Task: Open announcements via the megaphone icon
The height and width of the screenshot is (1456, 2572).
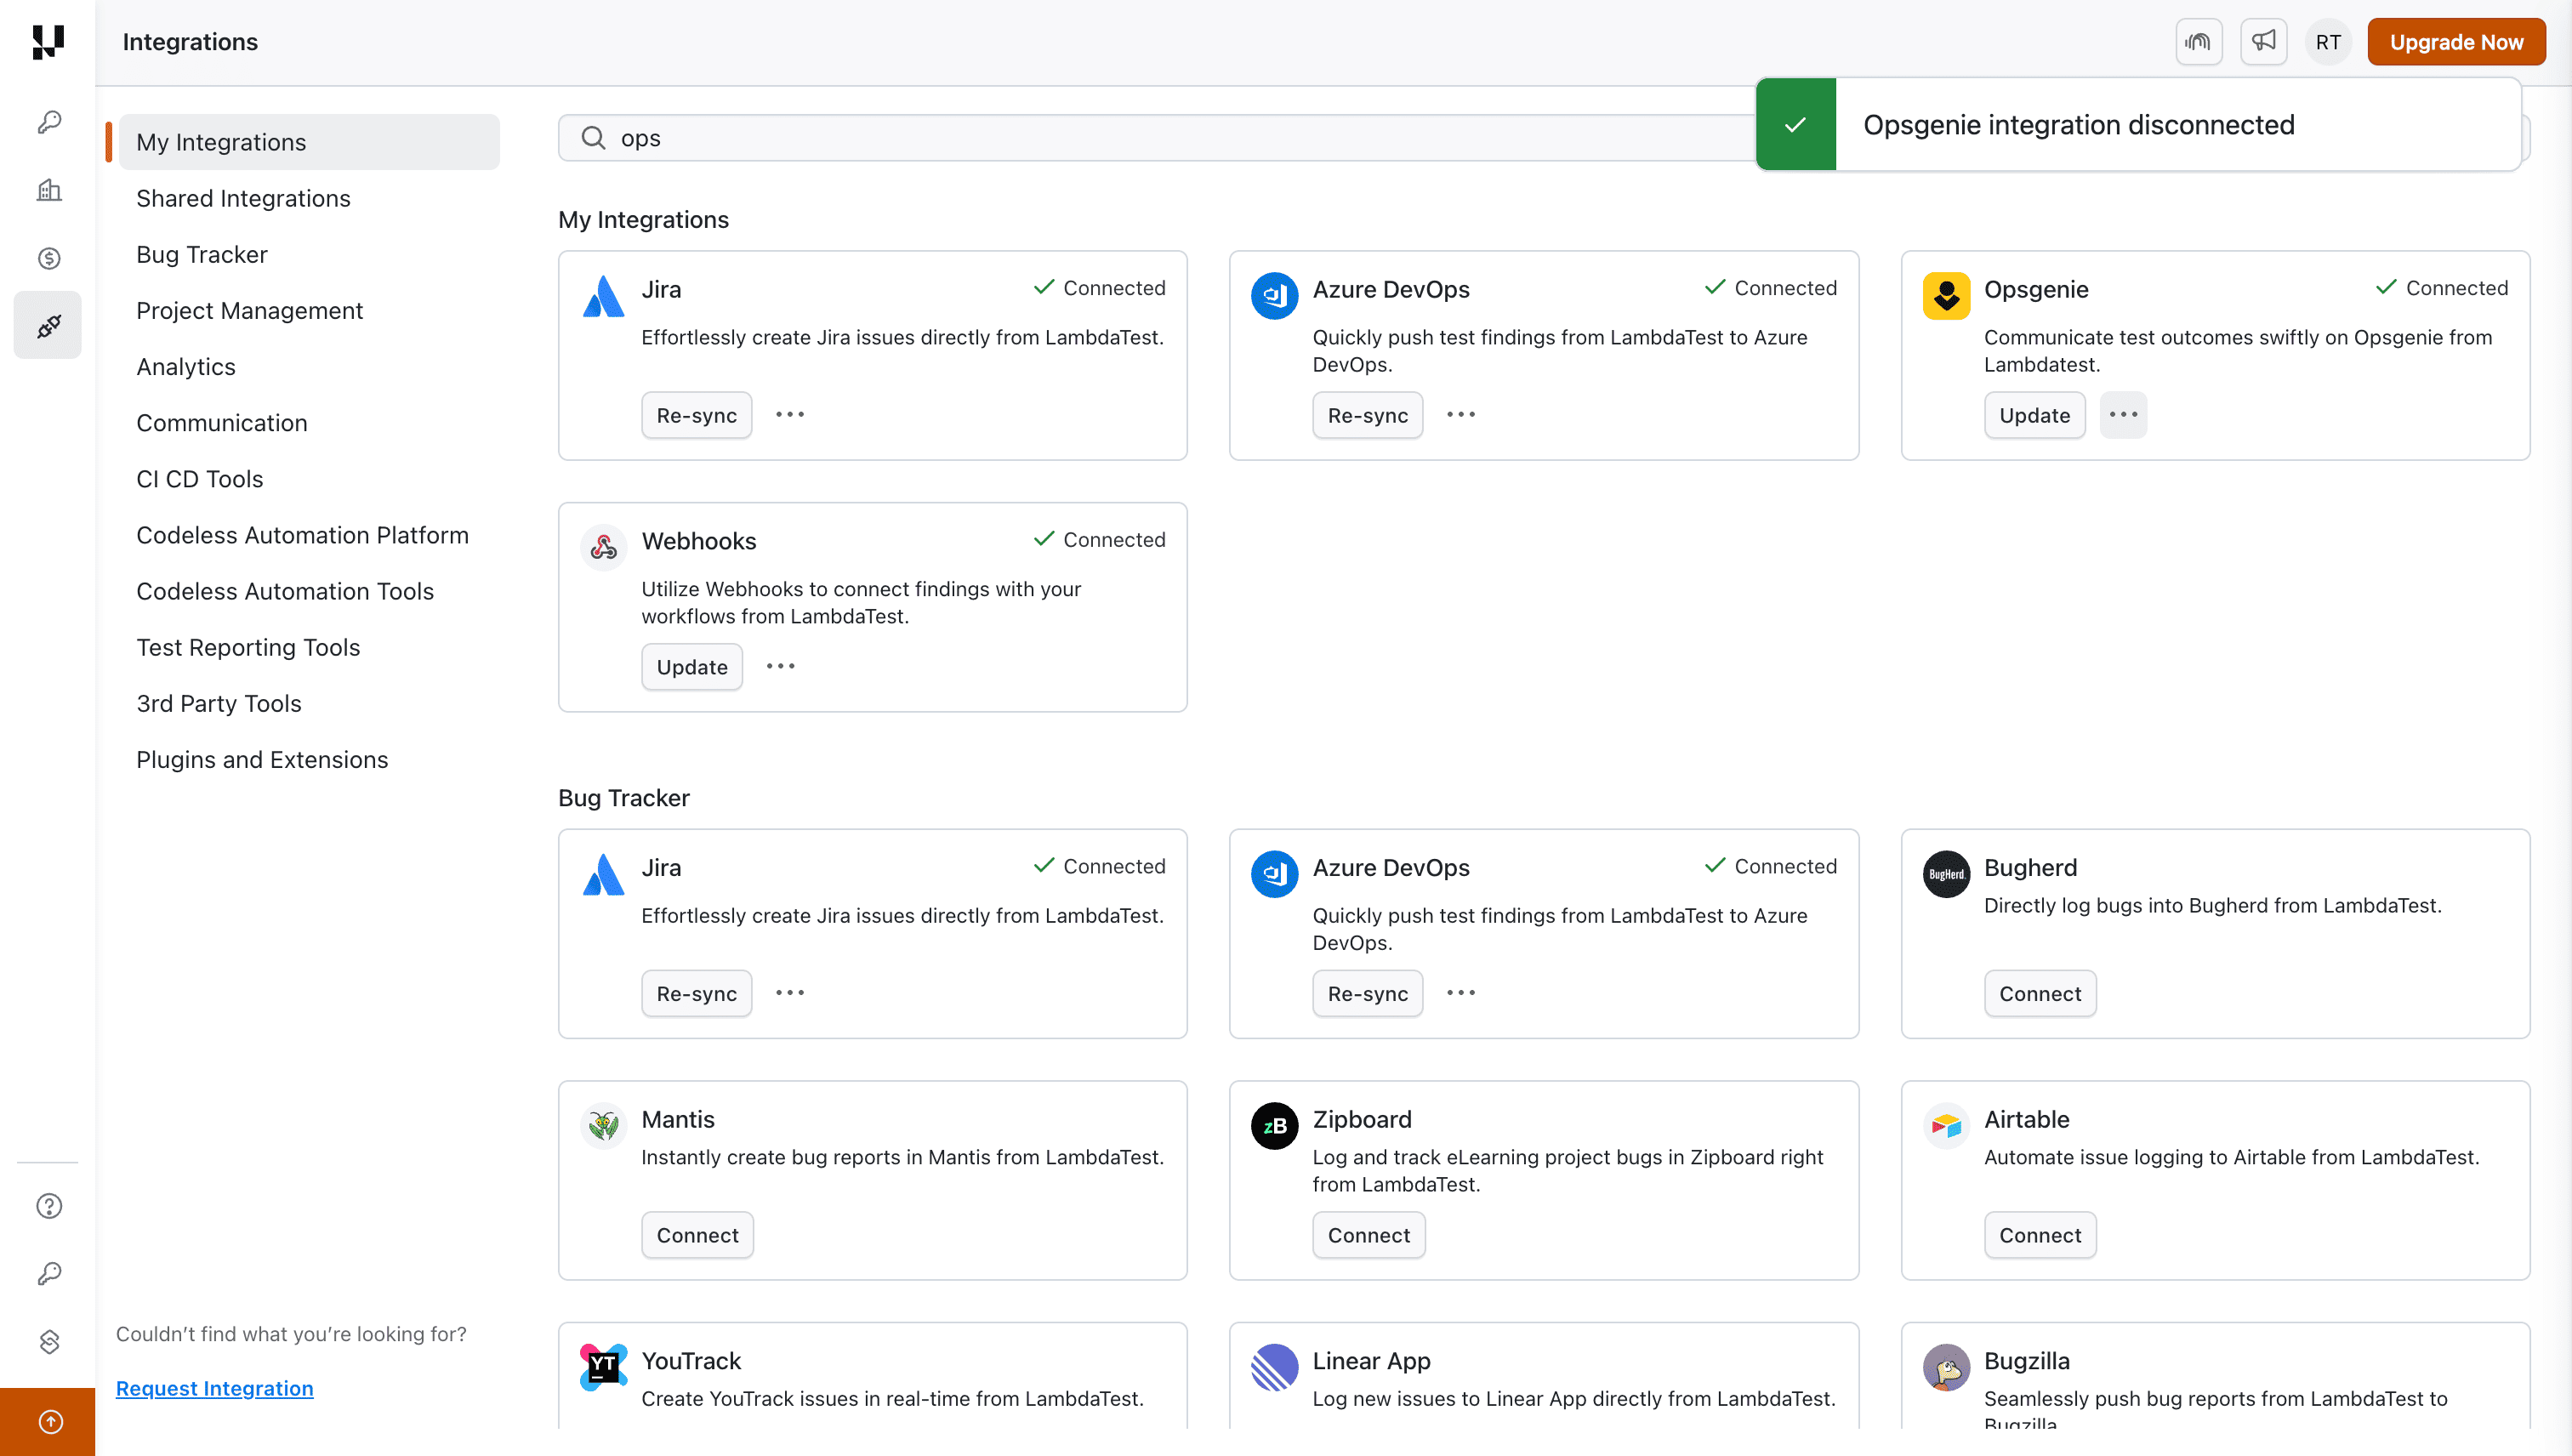Action: point(2264,41)
